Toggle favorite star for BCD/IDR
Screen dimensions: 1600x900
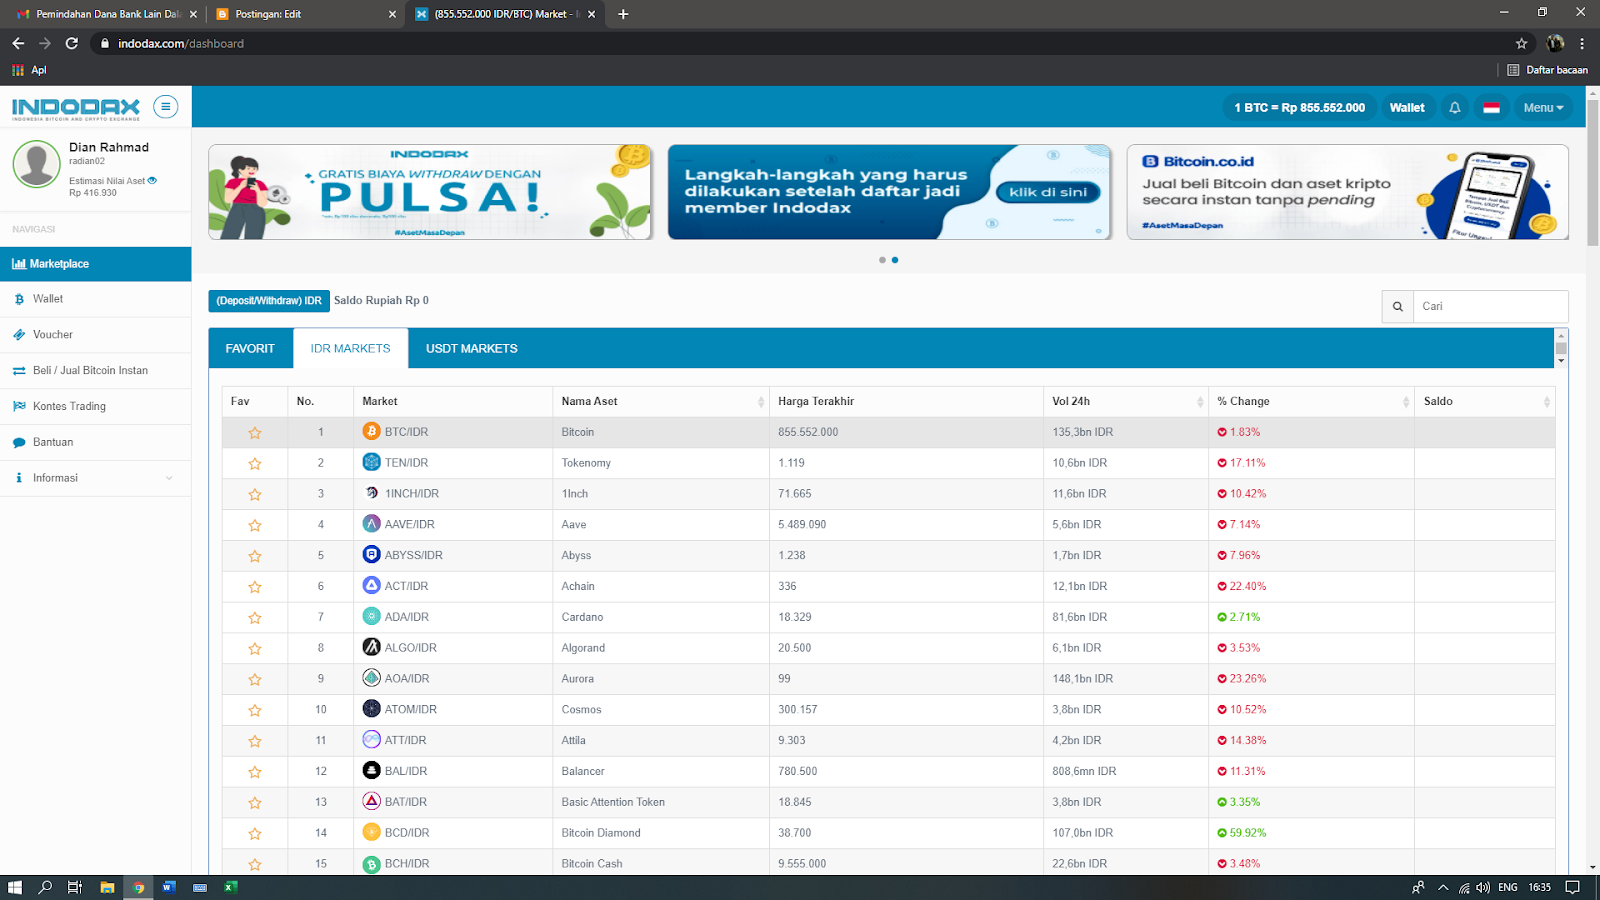(x=255, y=834)
